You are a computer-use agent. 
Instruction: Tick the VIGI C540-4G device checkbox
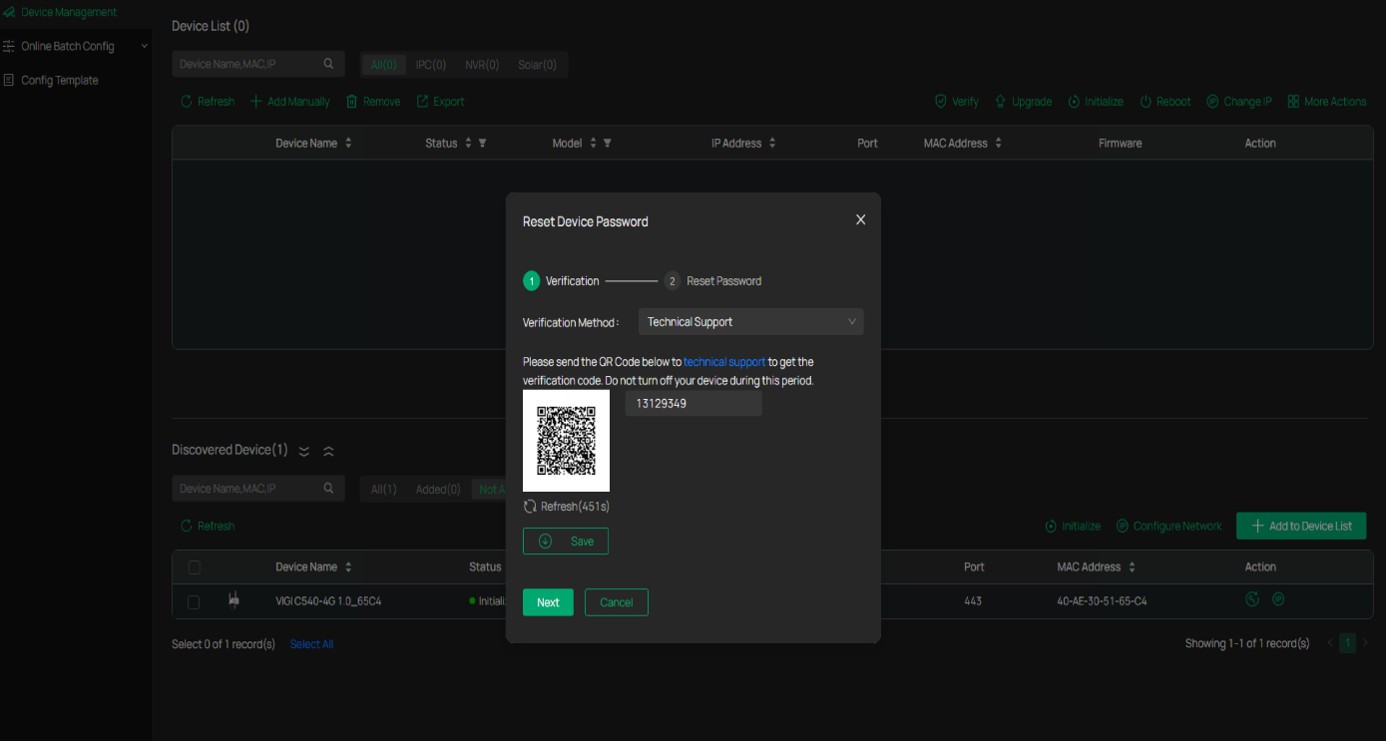(x=194, y=602)
